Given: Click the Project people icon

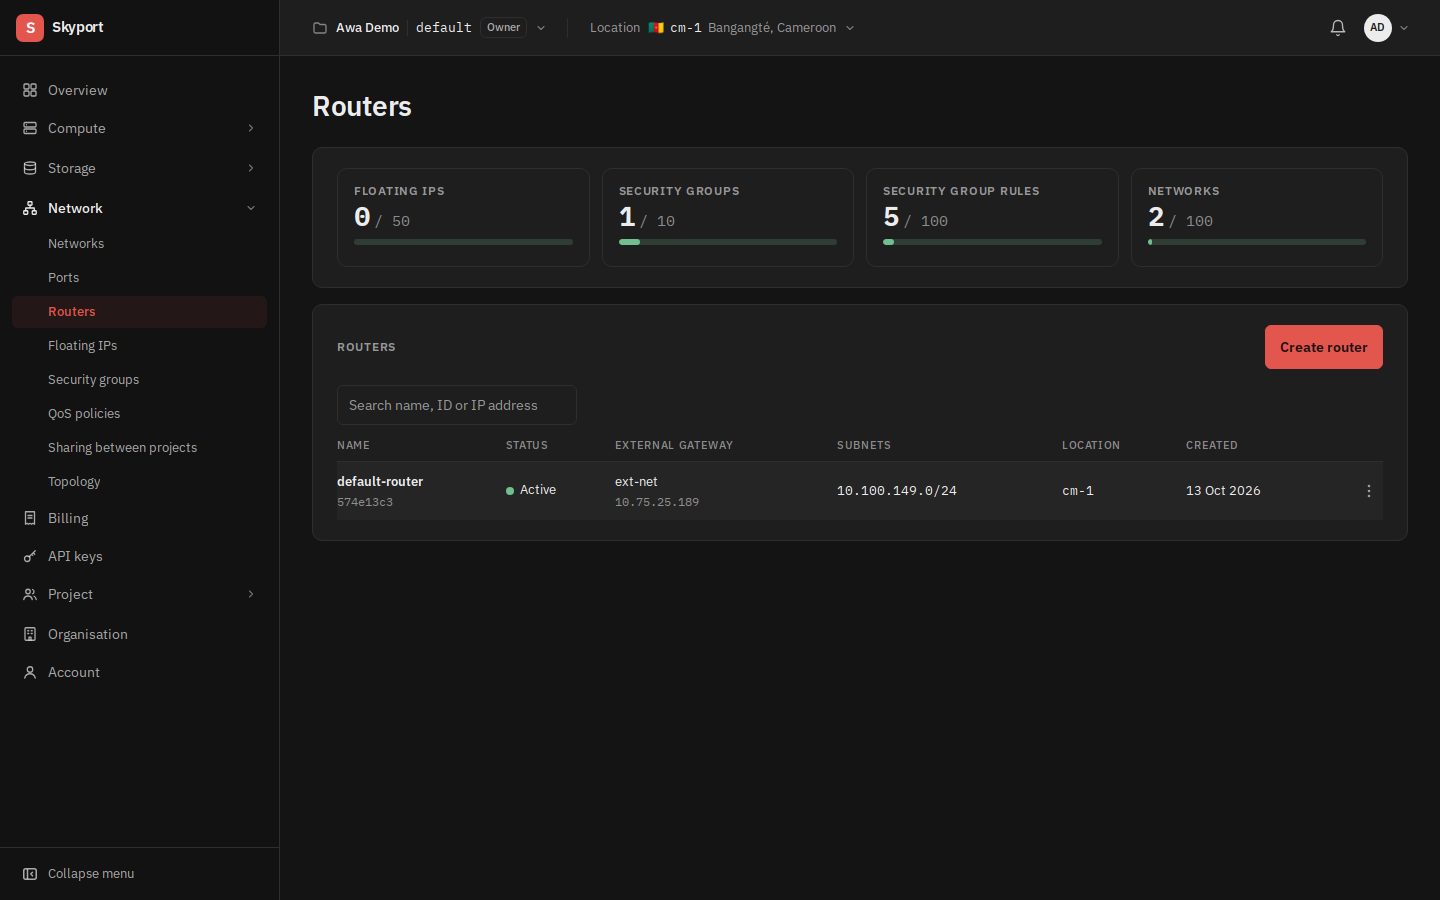Looking at the screenshot, I should (x=30, y=594).
